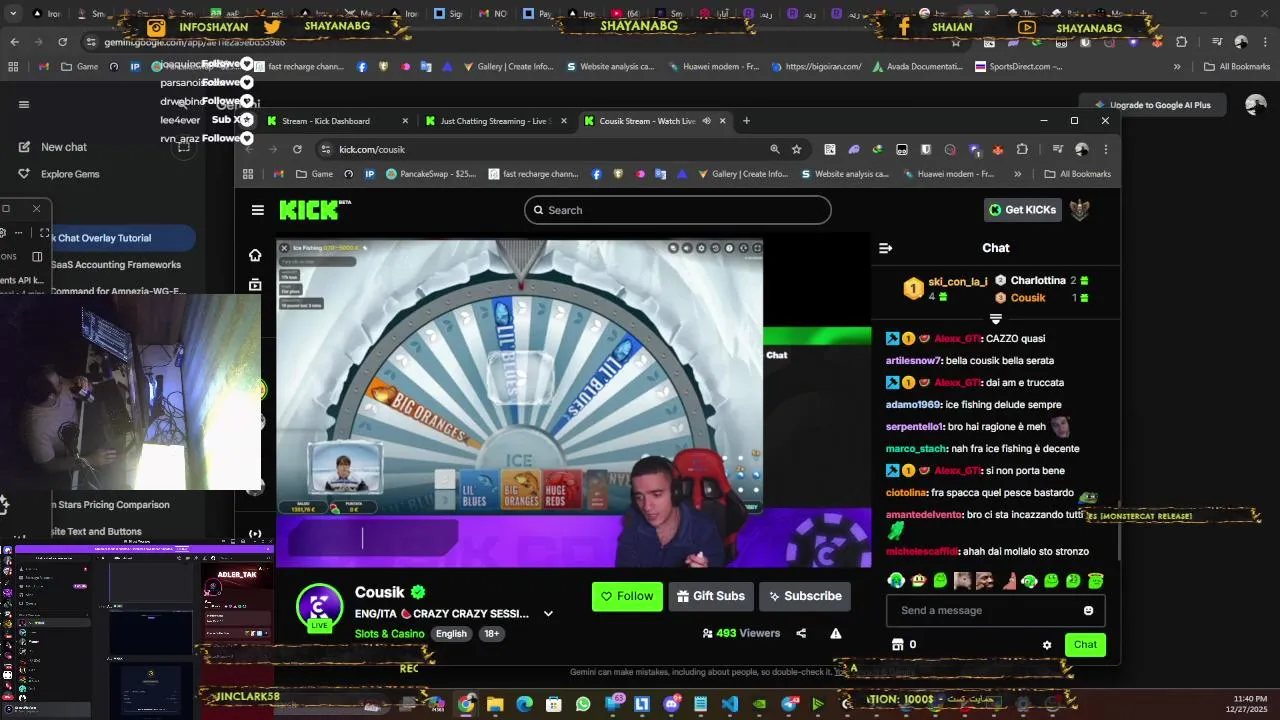The width and height of the screenshot is (1280, 720).
Task: Open the Kick sidebar hamburger menu
Action: tap(258, 210)
